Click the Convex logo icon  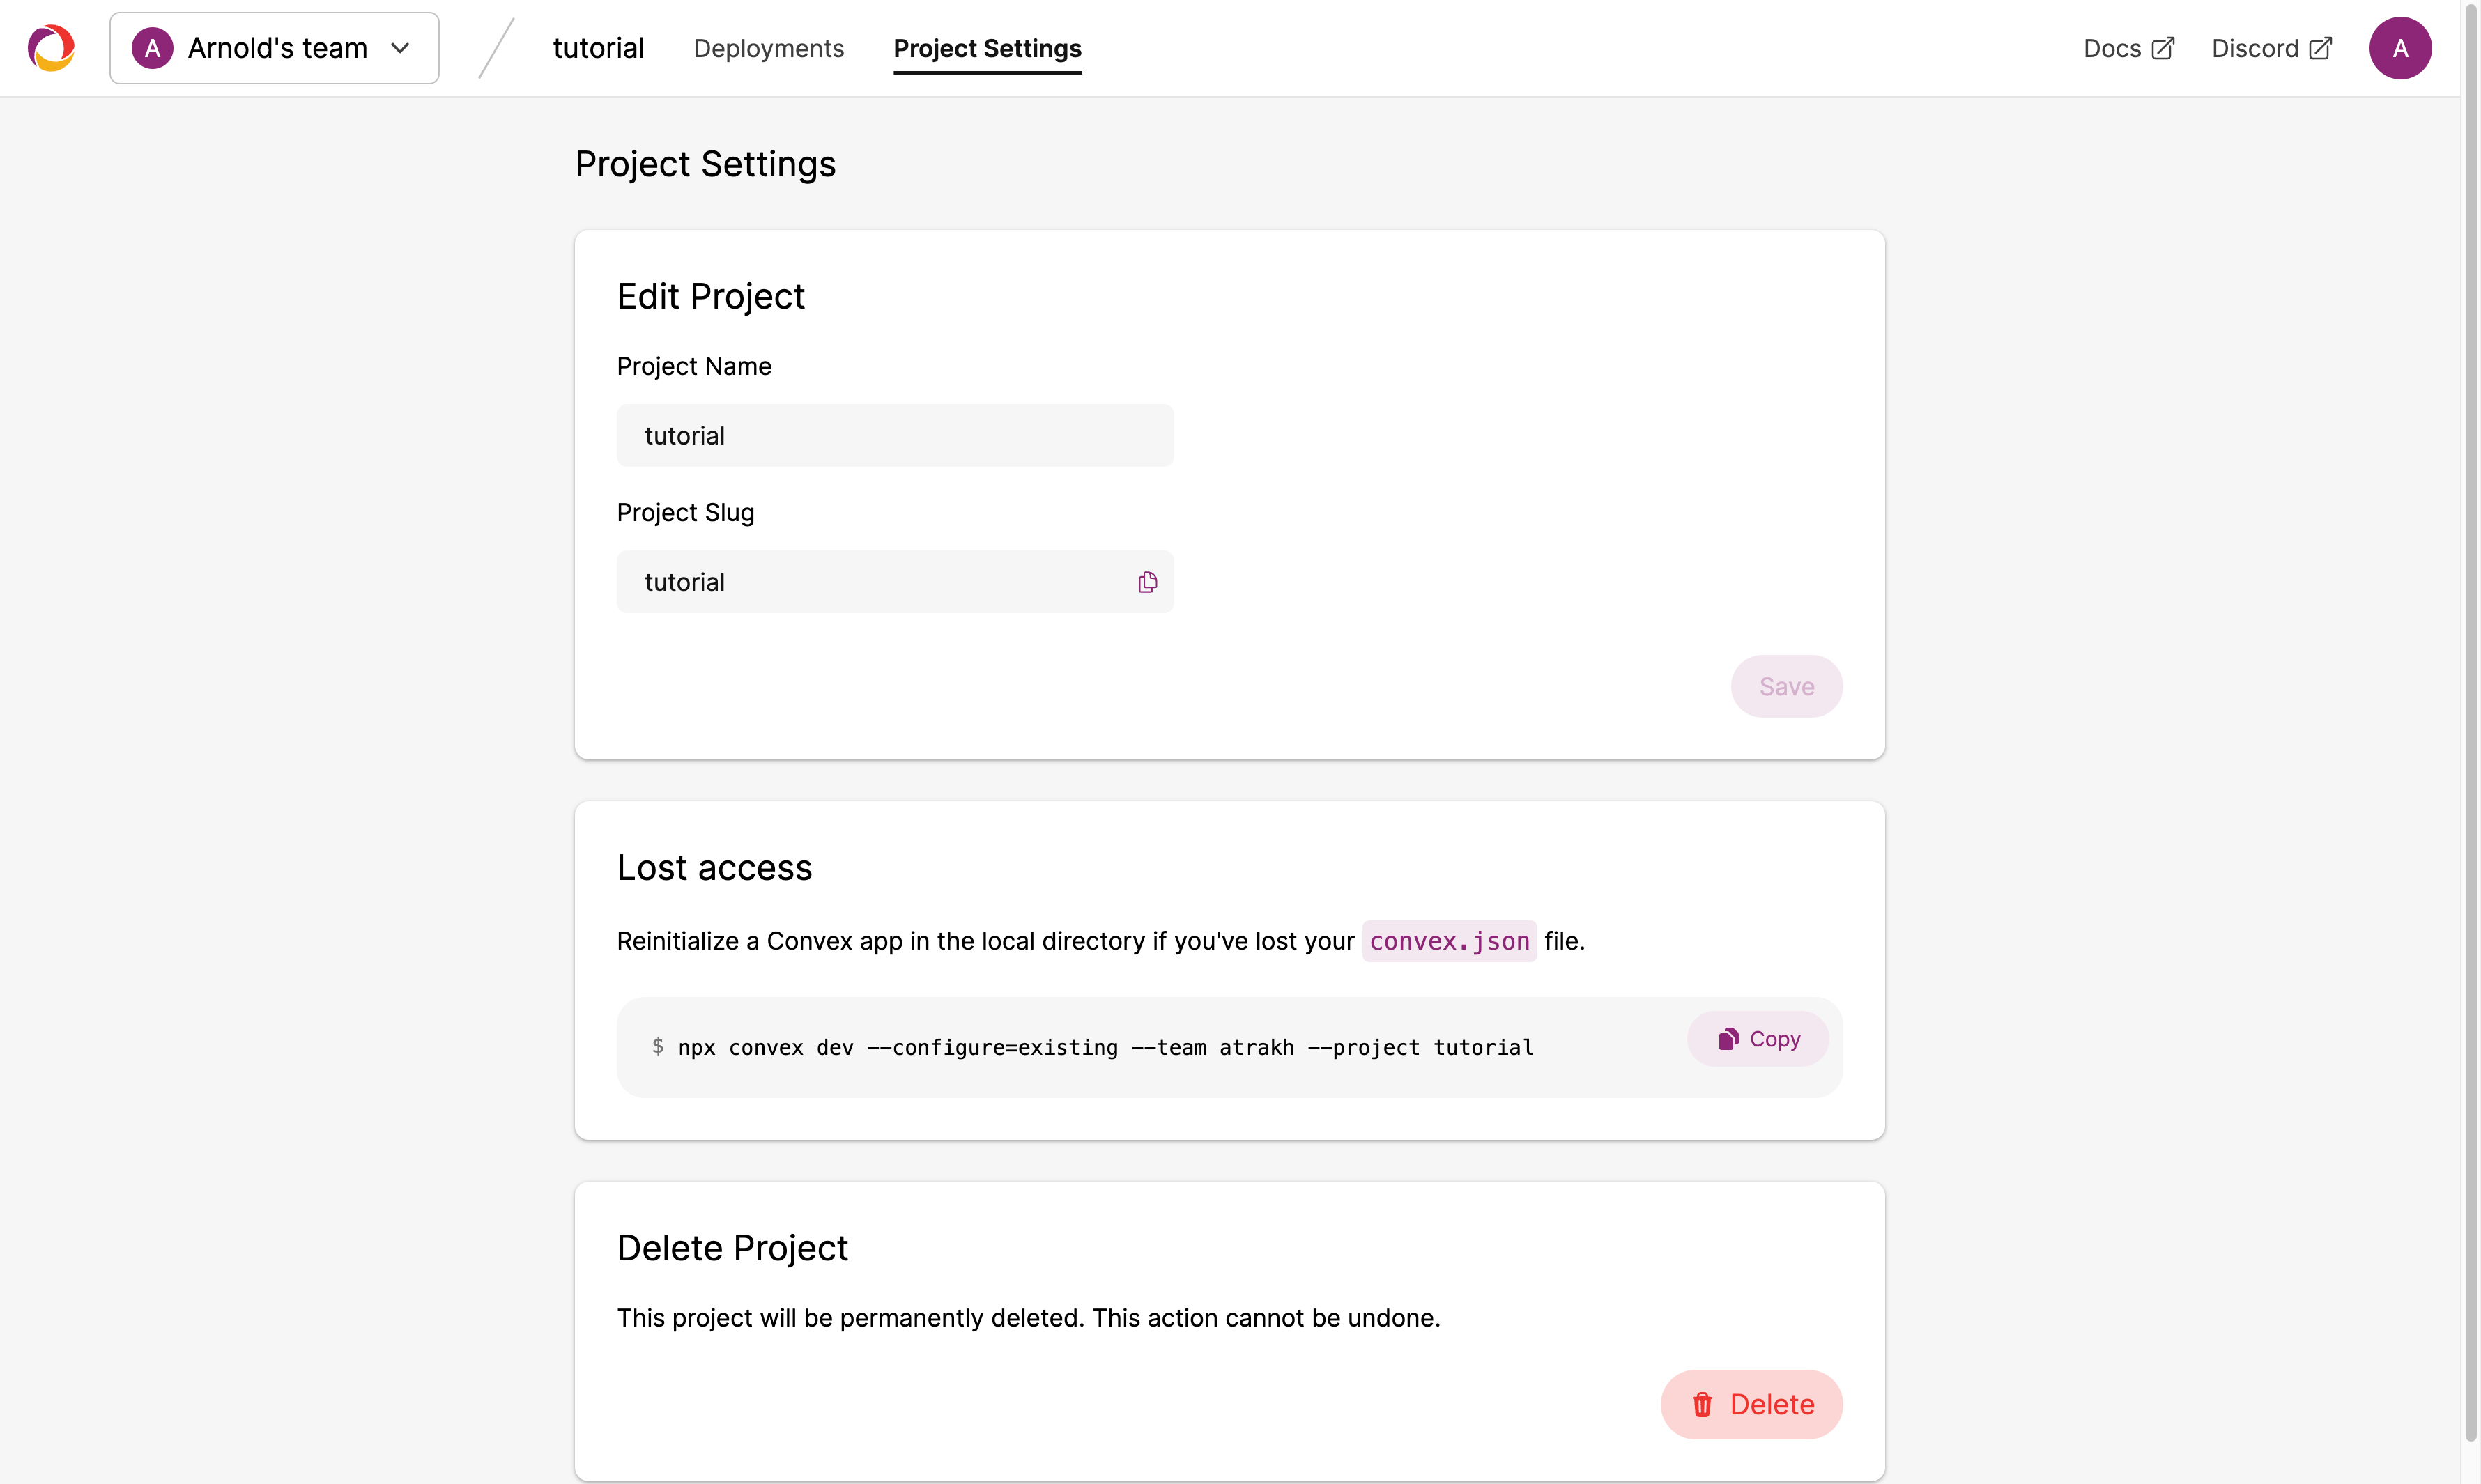tap(52, 48)
